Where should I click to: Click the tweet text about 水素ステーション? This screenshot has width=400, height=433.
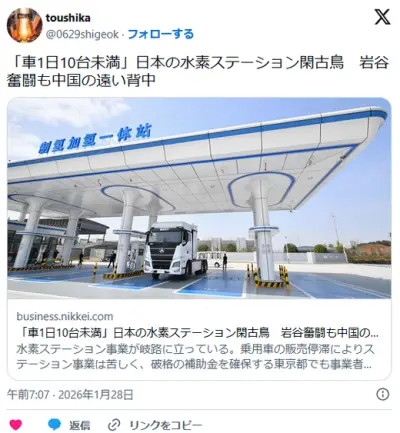click(198, 71)
